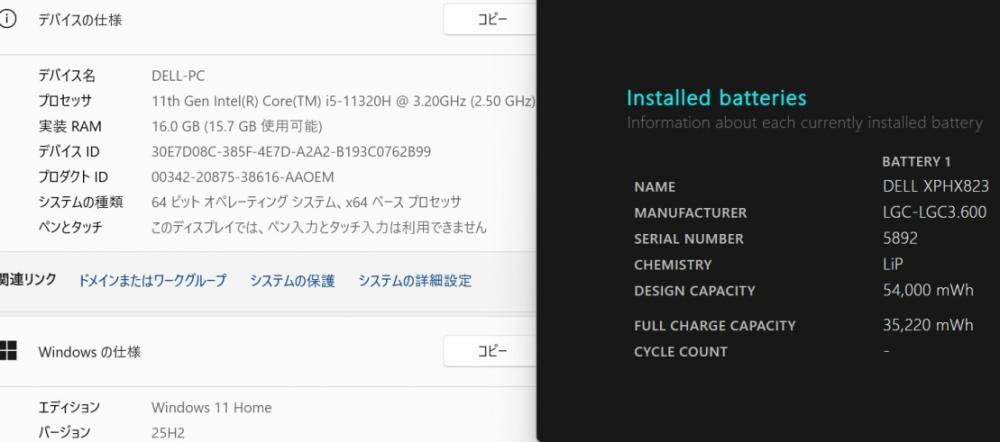
Task: Click the デバイスの仕様 section header
Action: (80, 20)
